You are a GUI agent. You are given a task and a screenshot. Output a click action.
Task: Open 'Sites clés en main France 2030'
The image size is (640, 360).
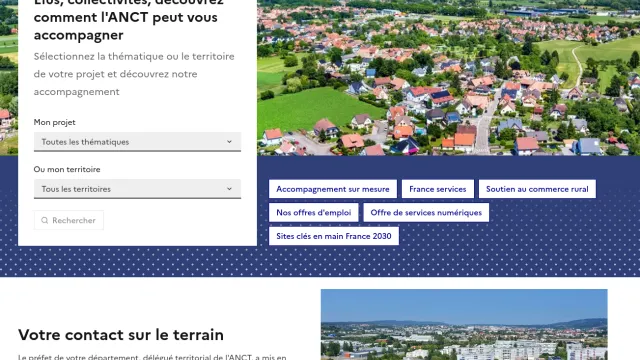(333, 236)
